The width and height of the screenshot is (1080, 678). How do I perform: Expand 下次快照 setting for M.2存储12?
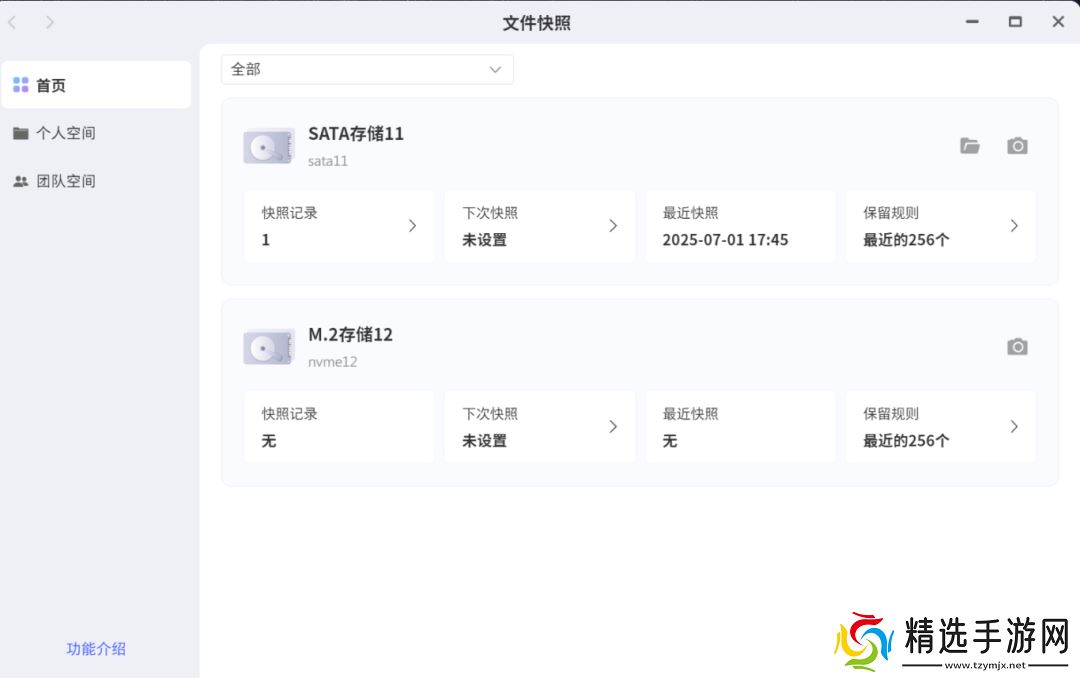coord(539,427)
